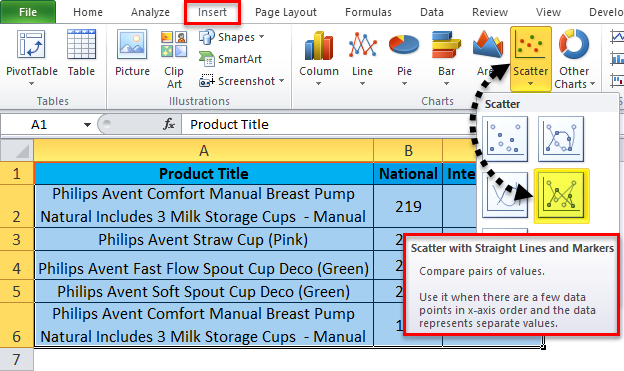This screenshot has height=371, width=624.
Task: Expand the Pie chart dropdown arrow
Action: (404, 84)
